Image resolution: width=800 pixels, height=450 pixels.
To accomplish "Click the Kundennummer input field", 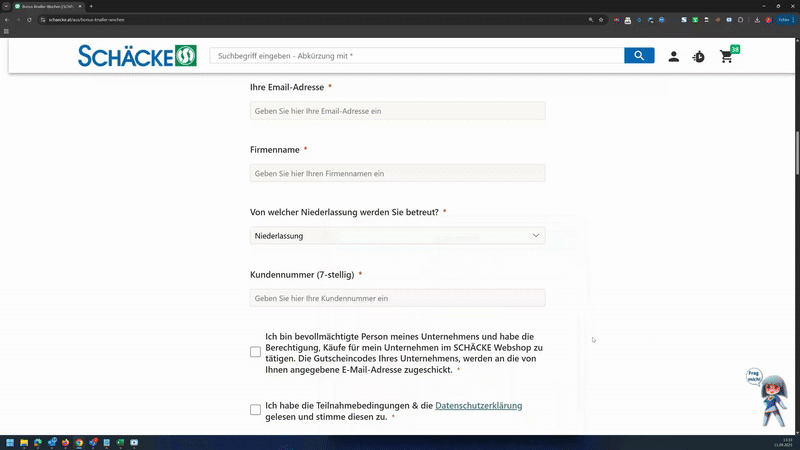I will [397, 298].
